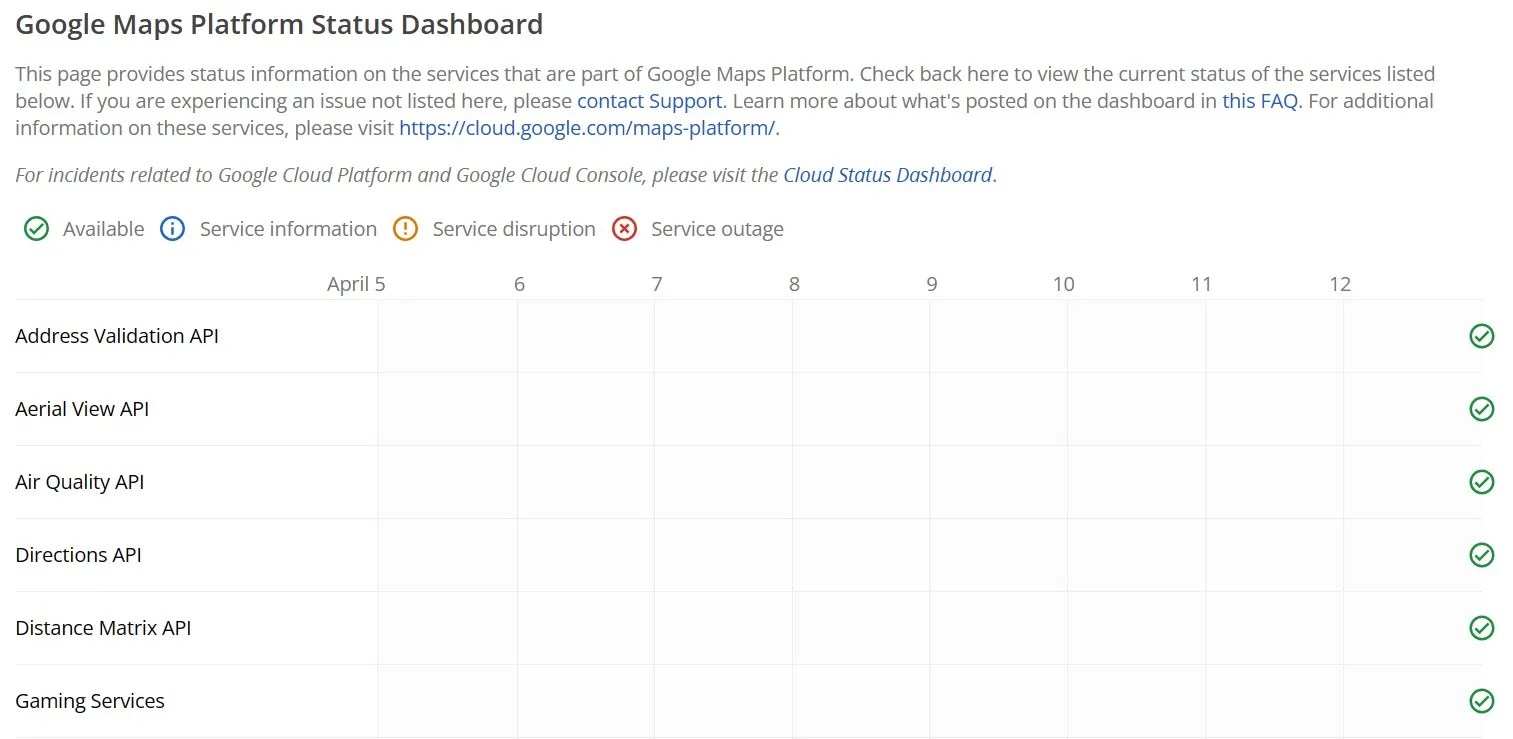Screen dimensions: 1513x739
Task: Click the Available green check legend icon
Action: (36, 228)
